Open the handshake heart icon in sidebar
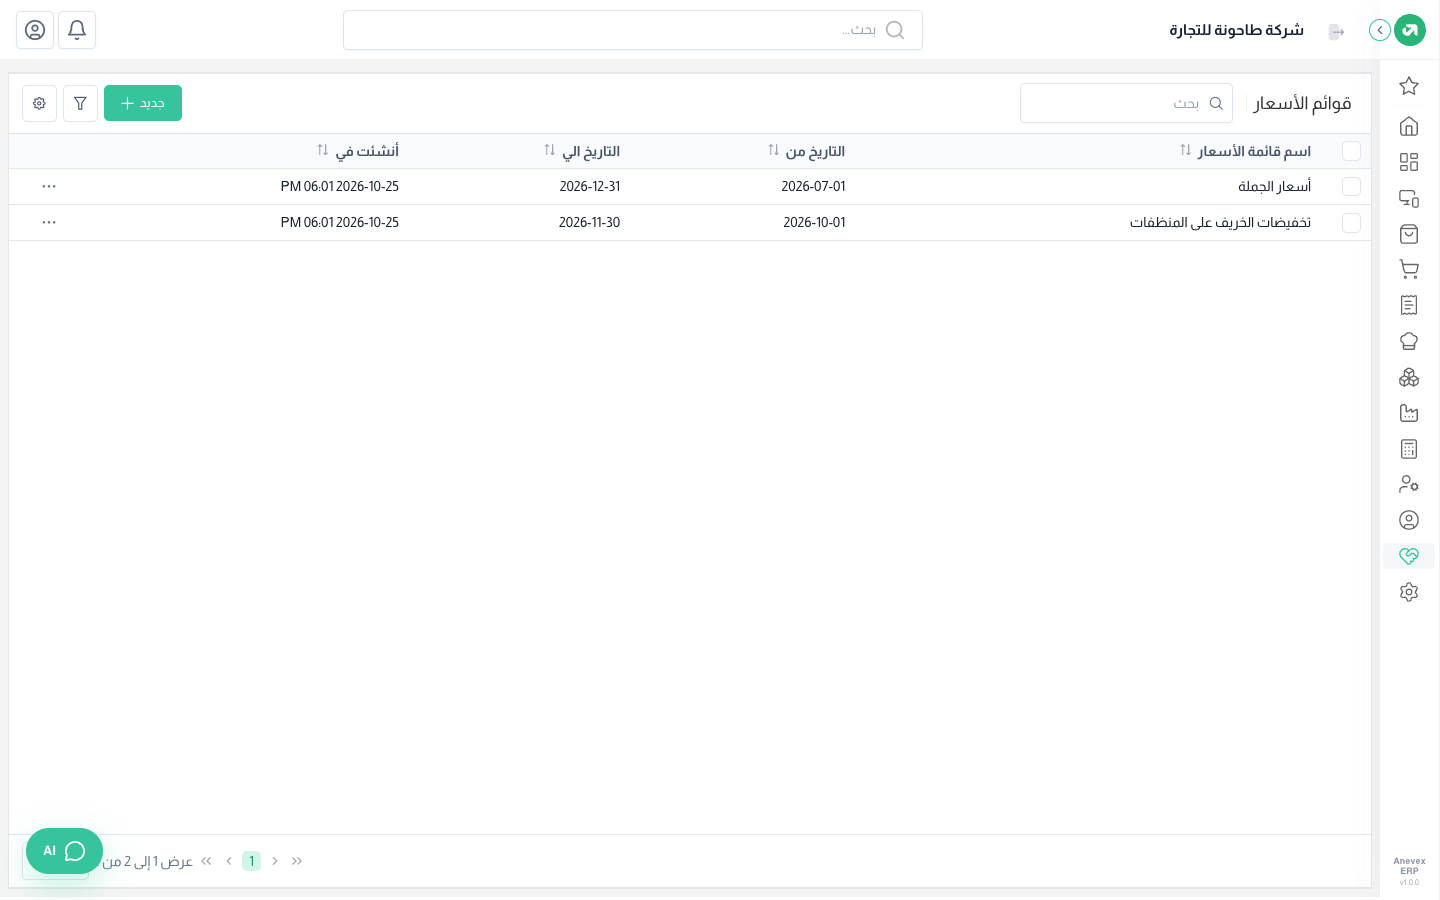 coord(1409,556)
